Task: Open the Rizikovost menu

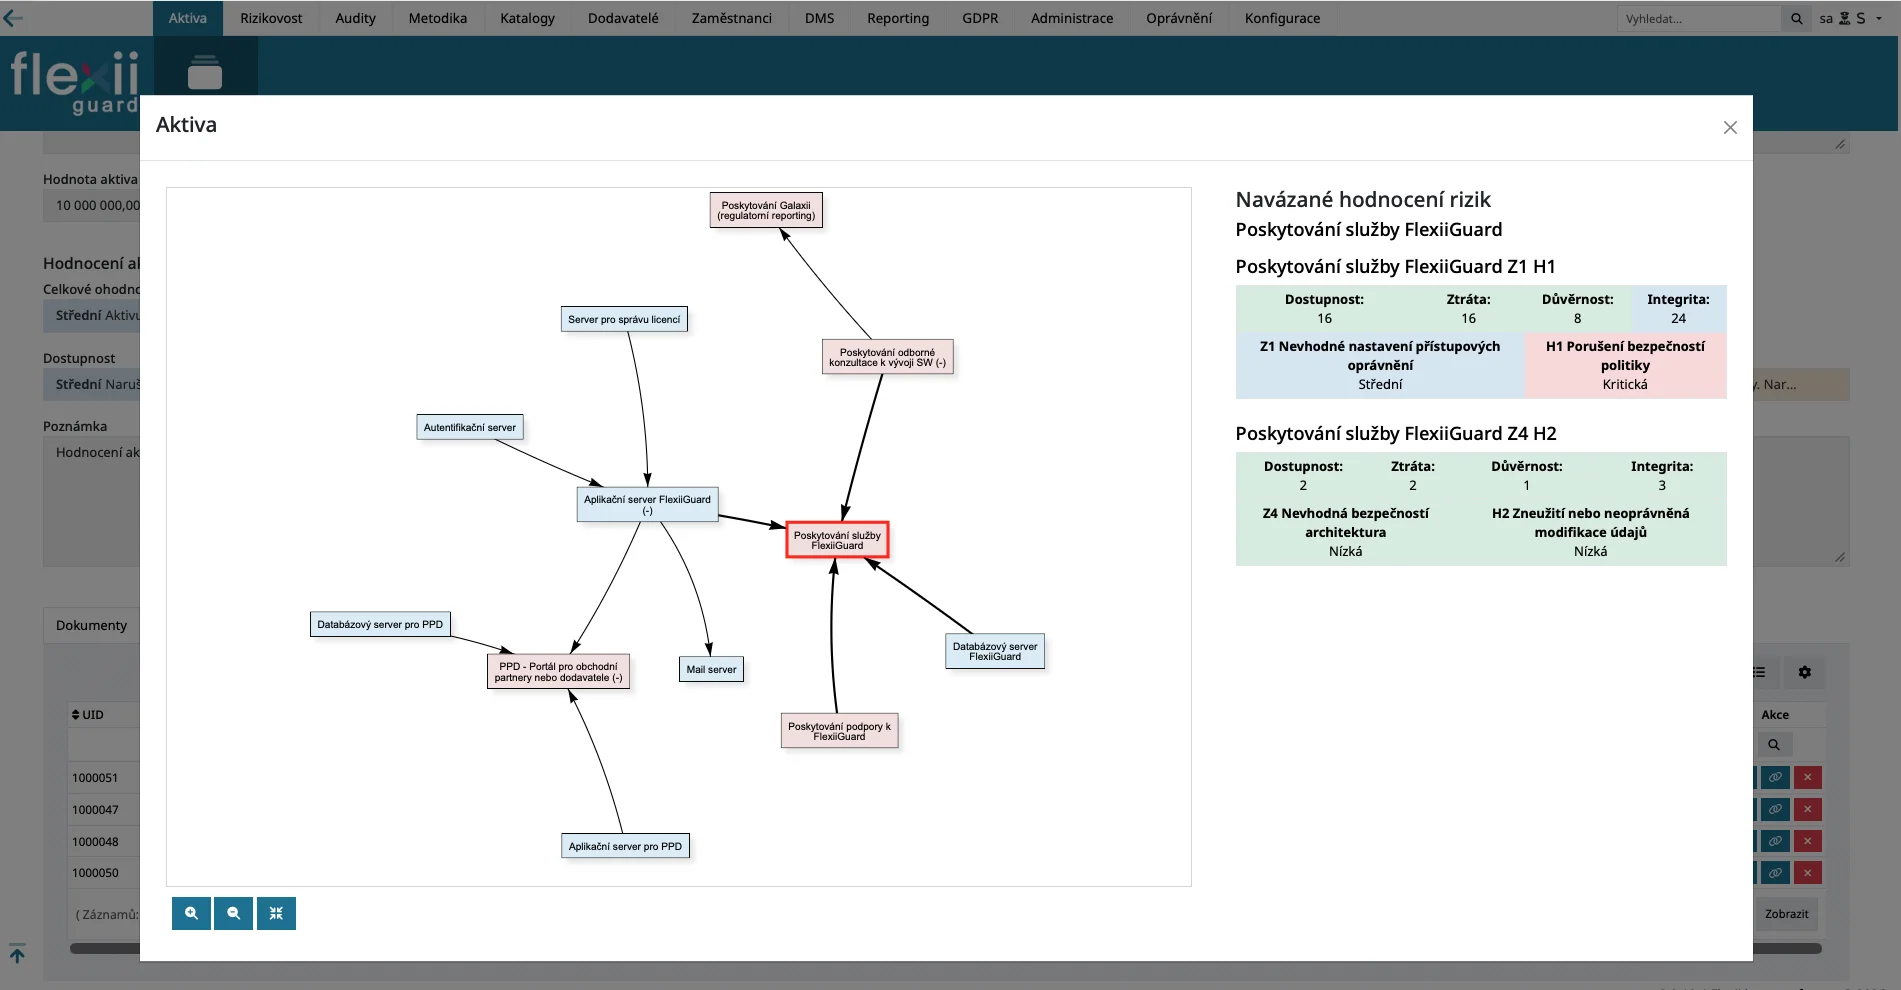Action: tap(271, 18)
